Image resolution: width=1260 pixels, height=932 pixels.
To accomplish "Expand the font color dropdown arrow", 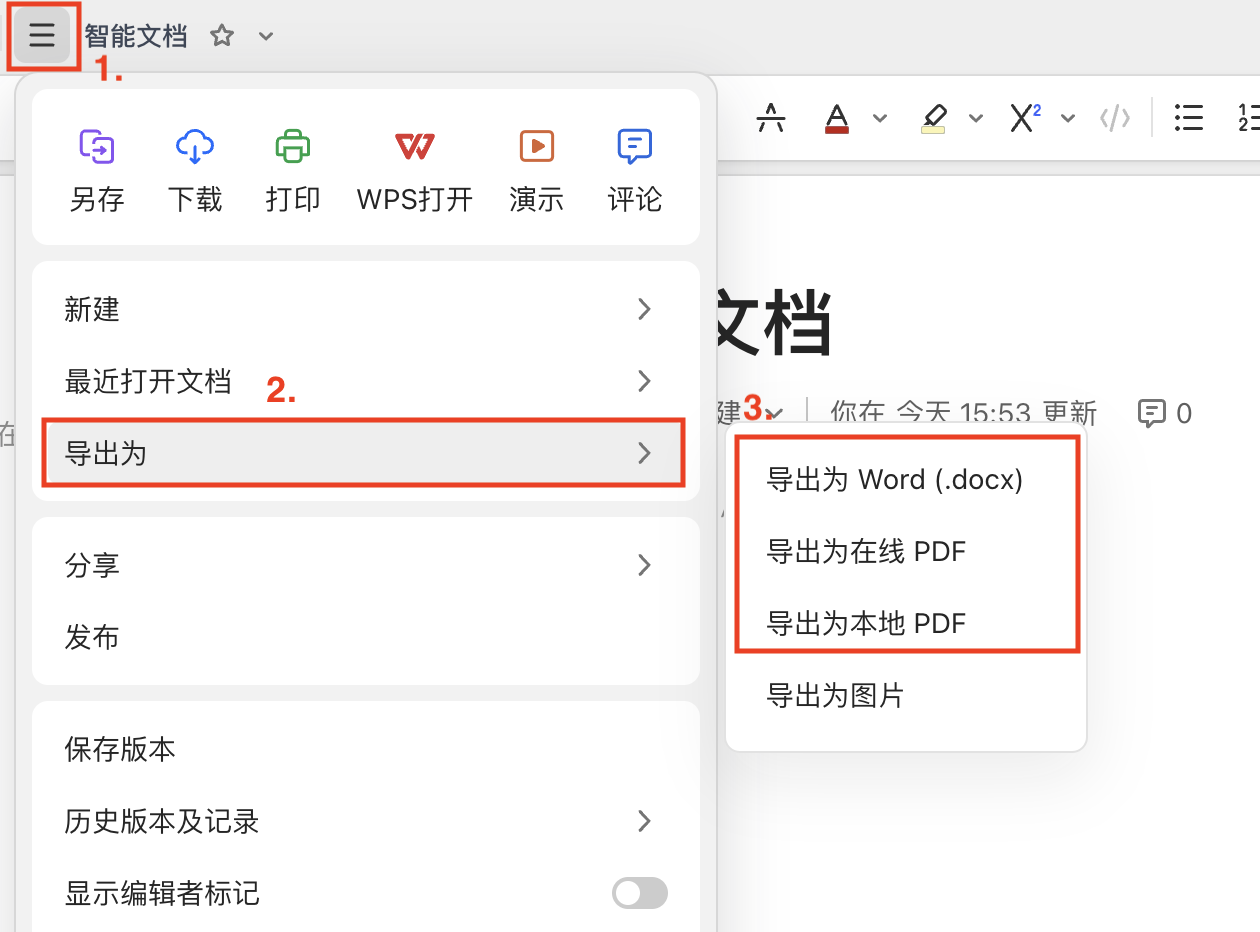I will [880, 118].
